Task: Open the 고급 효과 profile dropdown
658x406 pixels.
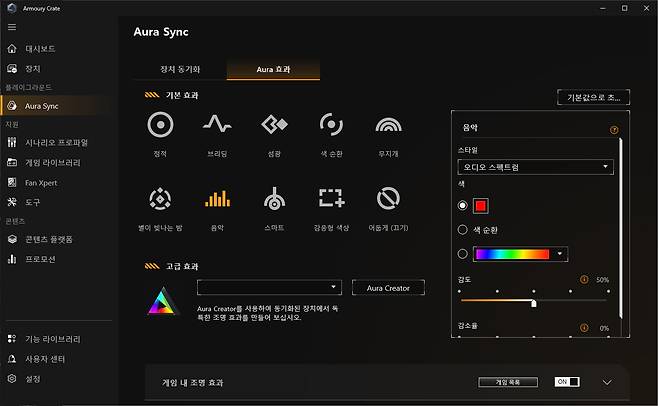Action: (x=269, y=287)
